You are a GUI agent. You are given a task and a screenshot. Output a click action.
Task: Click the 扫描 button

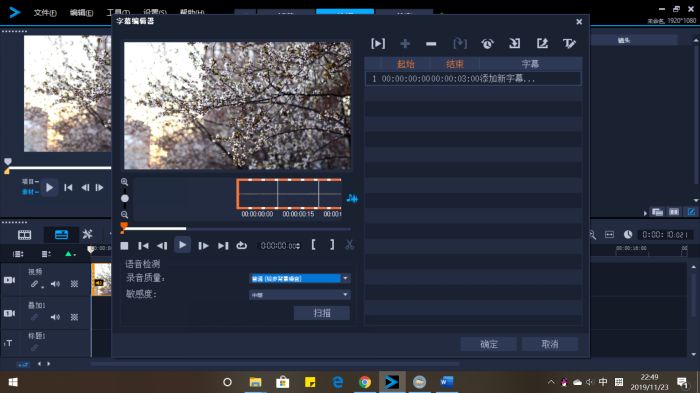(321, 313)
